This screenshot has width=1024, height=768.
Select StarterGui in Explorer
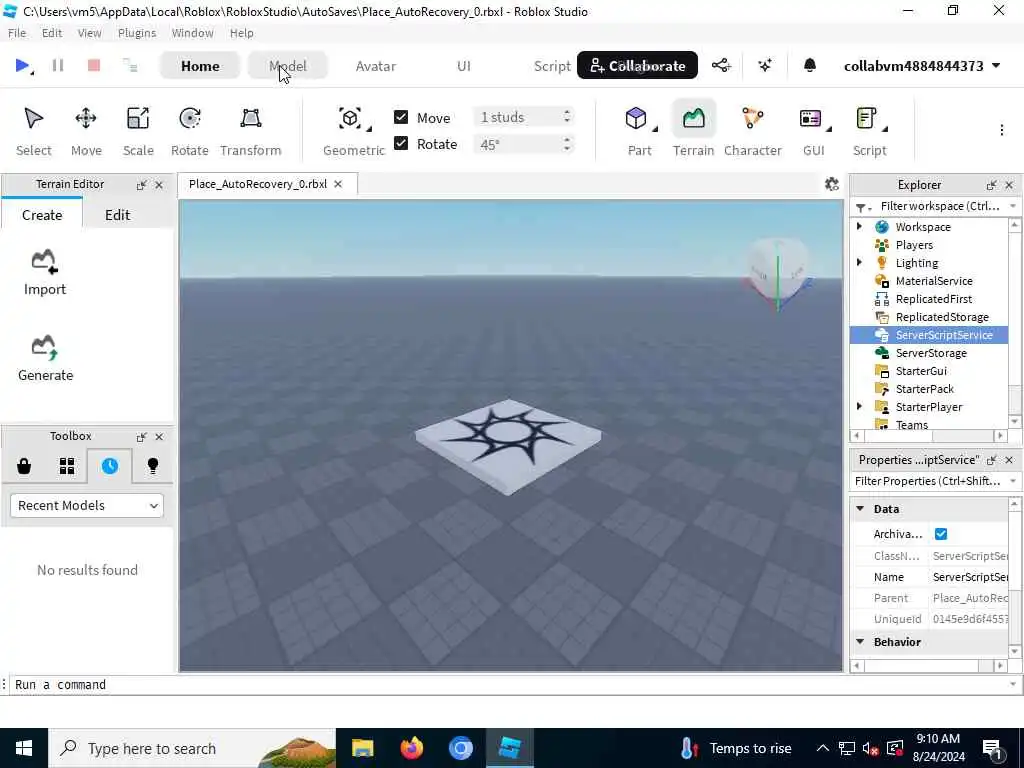[x=921, y=370]
